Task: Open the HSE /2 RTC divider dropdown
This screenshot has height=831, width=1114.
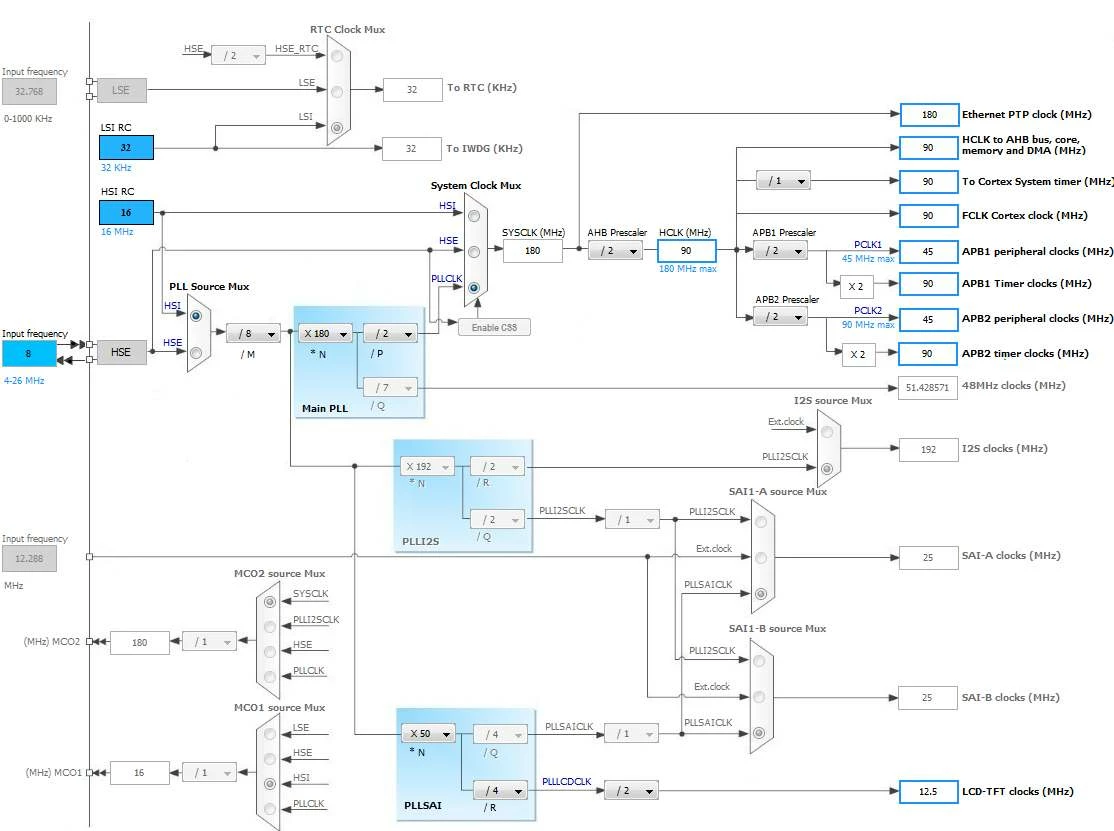Action: coord(238,55)
